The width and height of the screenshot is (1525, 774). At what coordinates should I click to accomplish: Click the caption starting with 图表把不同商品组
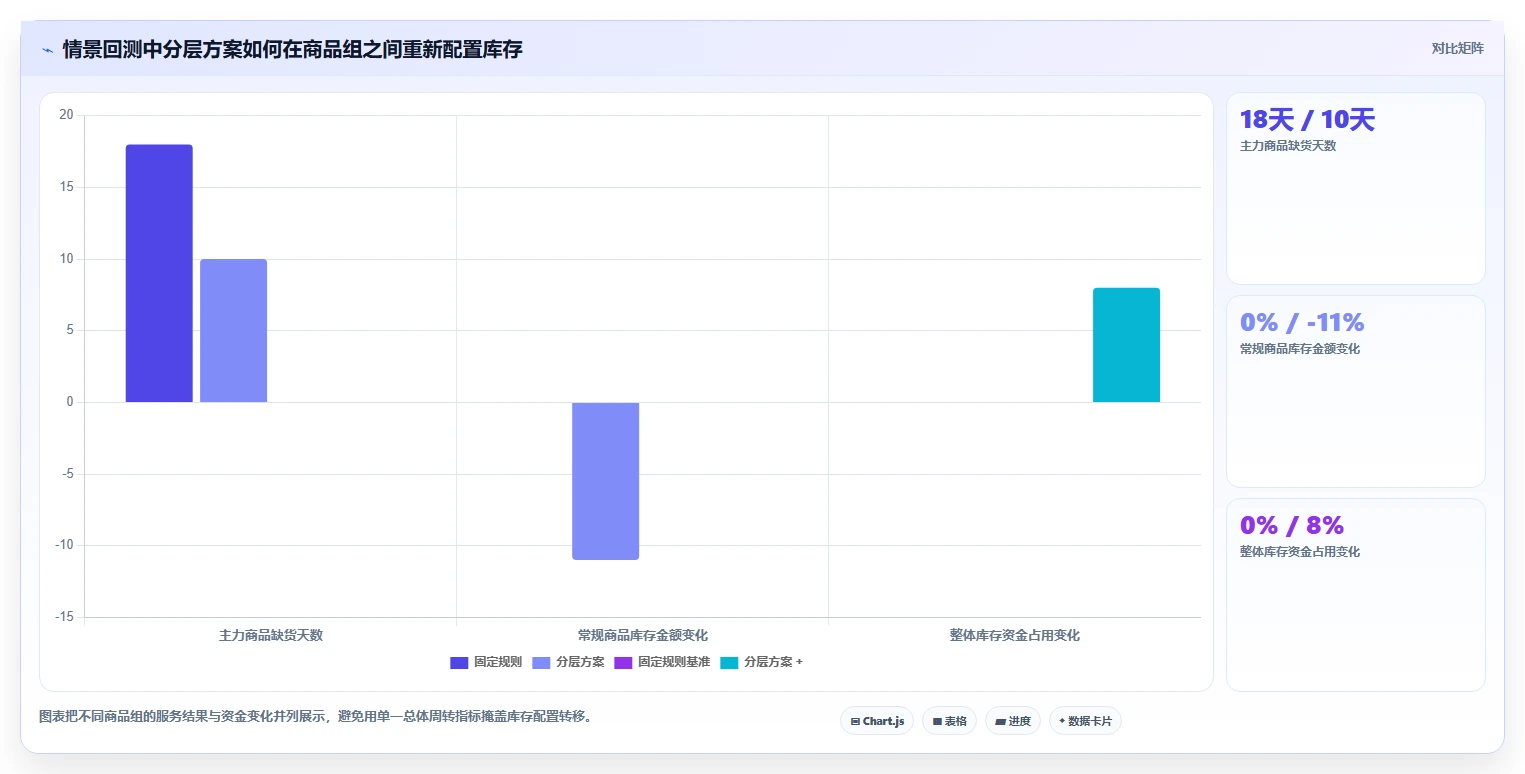[315, 717]
